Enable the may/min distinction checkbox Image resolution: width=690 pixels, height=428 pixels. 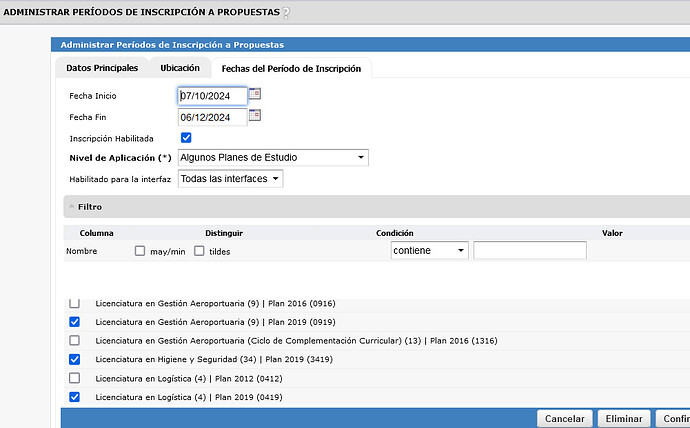tap(140, 251)
